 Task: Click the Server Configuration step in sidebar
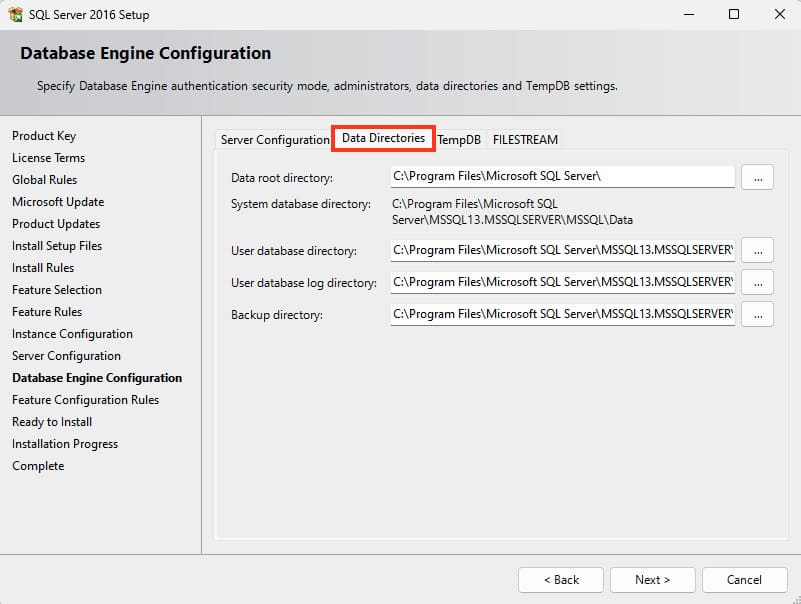coord(66,356)
